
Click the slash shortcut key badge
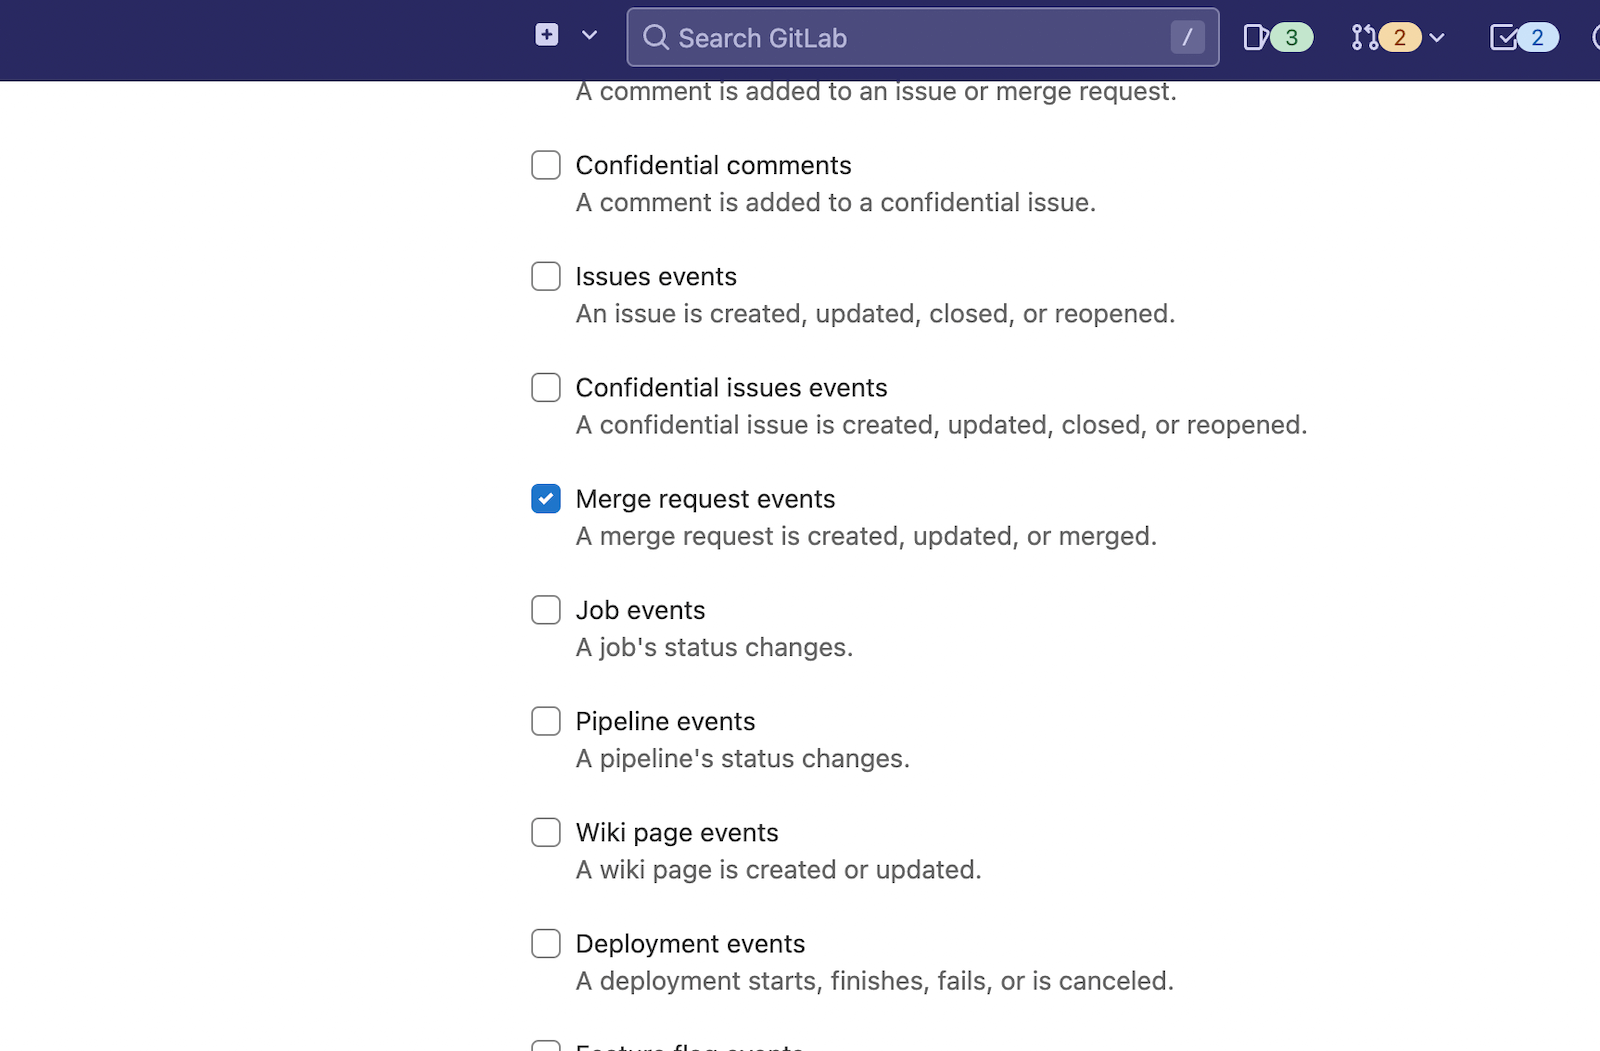1187,38
